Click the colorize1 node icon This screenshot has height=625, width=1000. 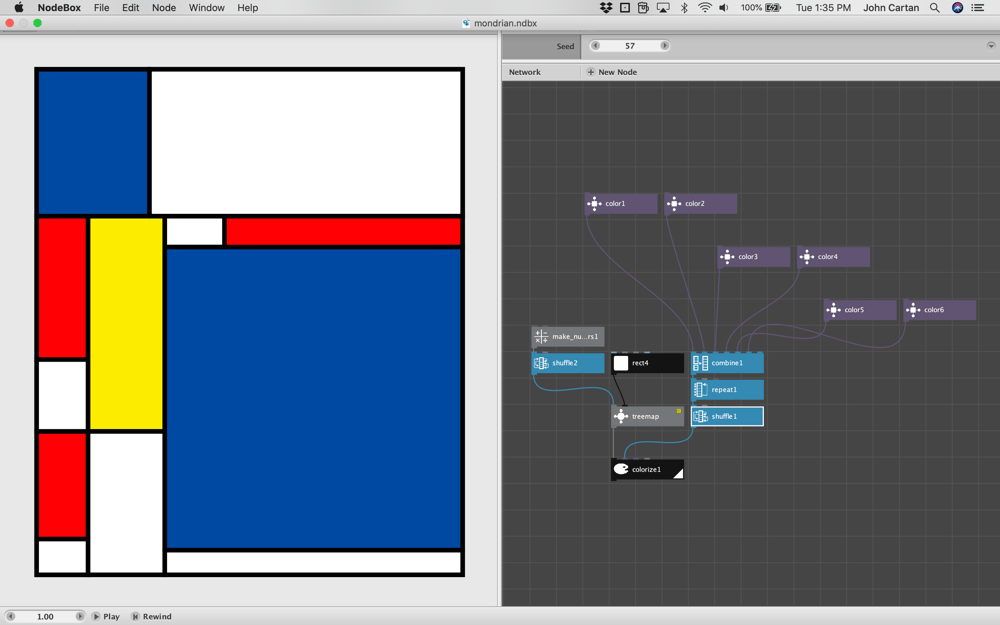point(621,469)
